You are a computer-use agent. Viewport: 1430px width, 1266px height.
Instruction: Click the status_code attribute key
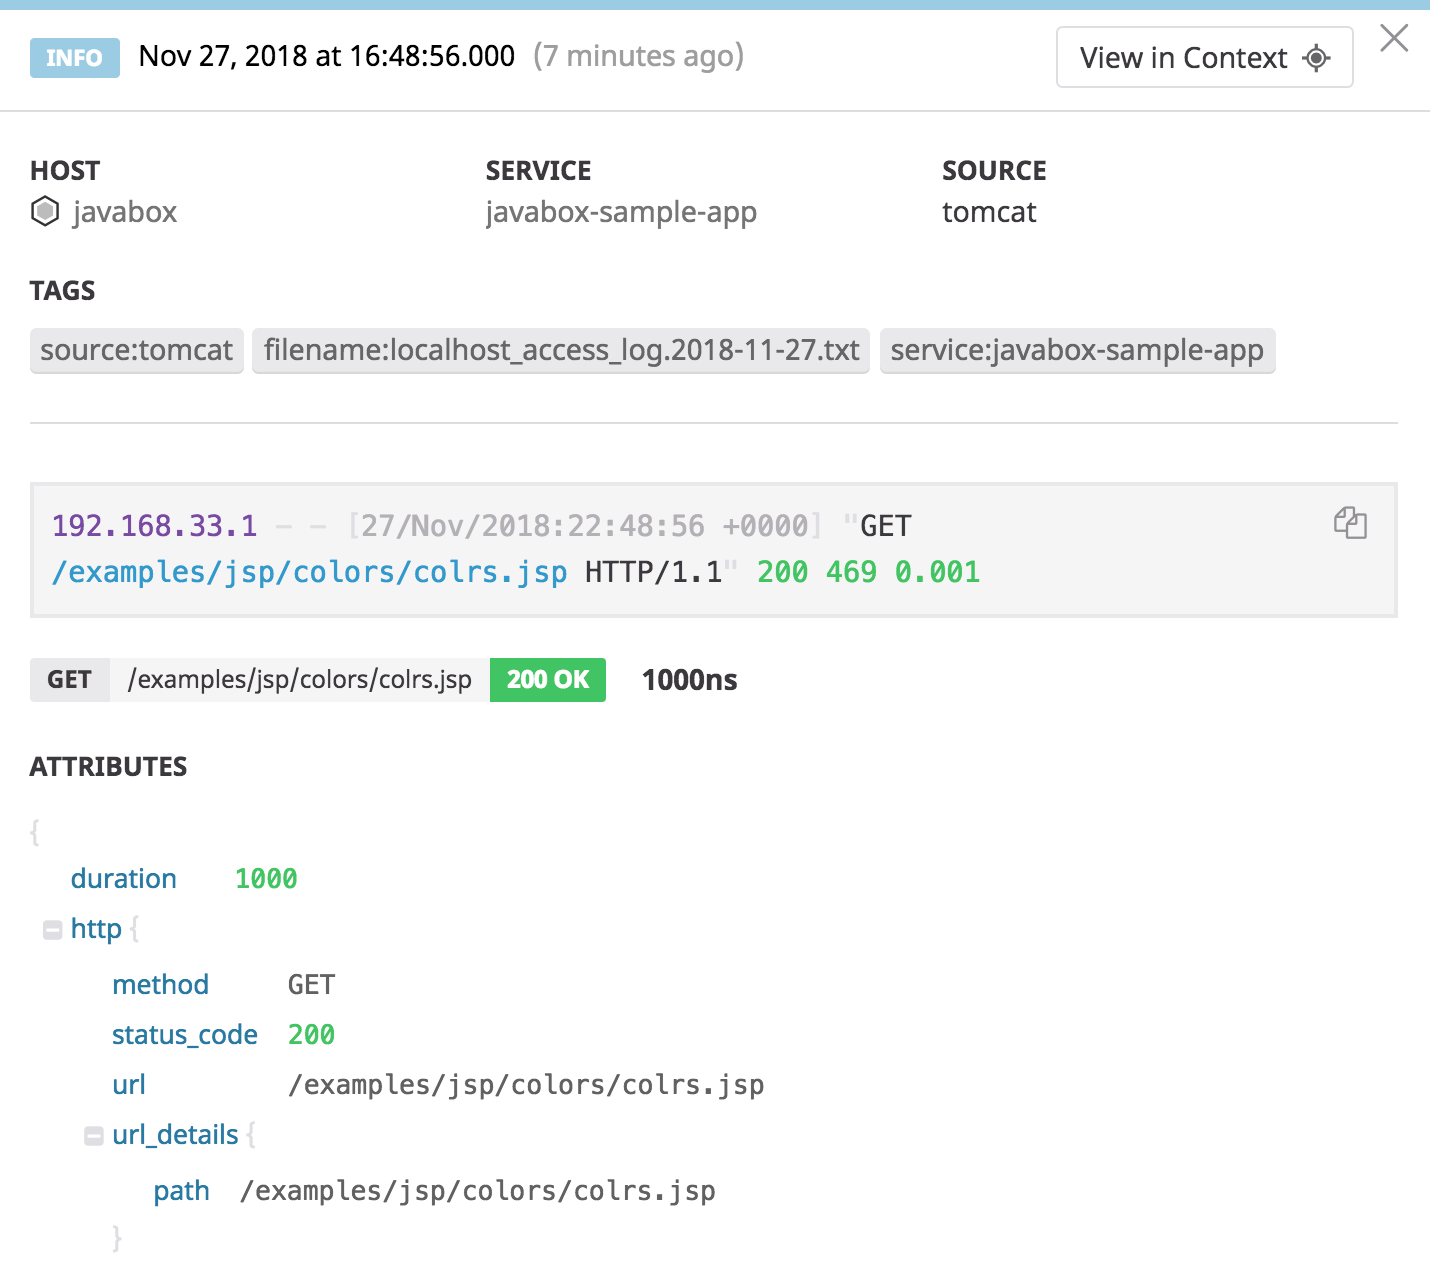(185, 1035)
